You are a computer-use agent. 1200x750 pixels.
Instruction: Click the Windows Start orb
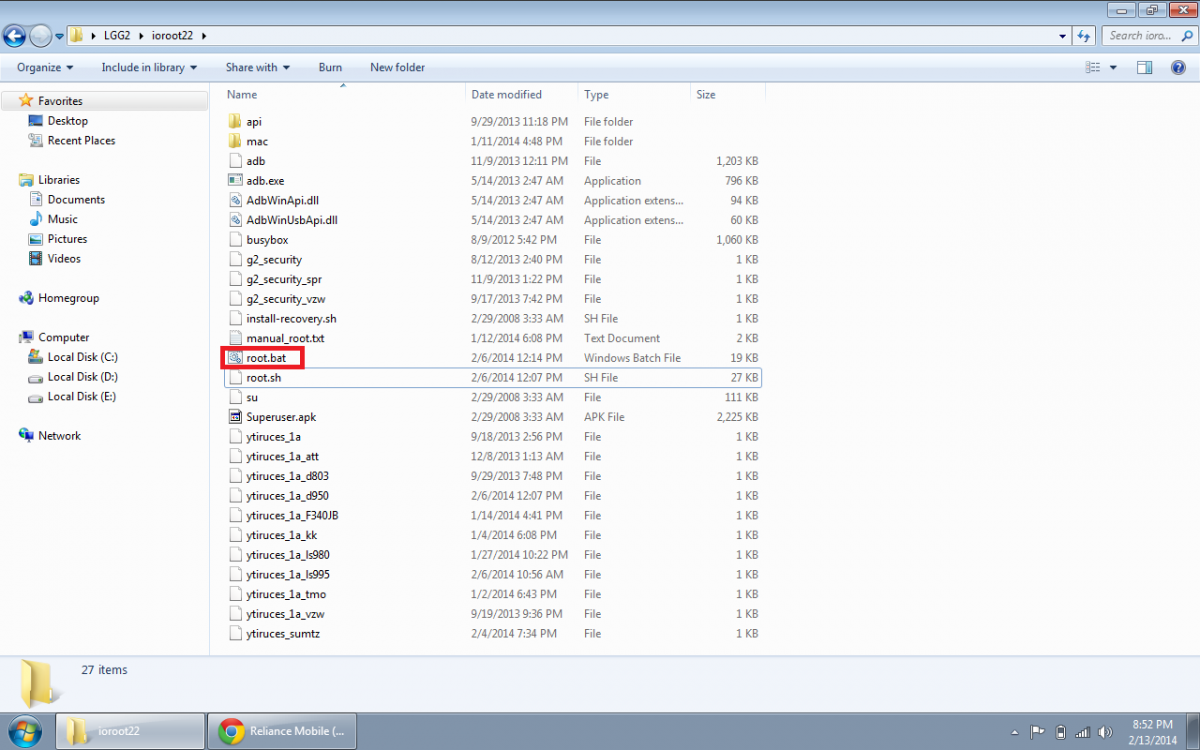[x=24, y=730]
